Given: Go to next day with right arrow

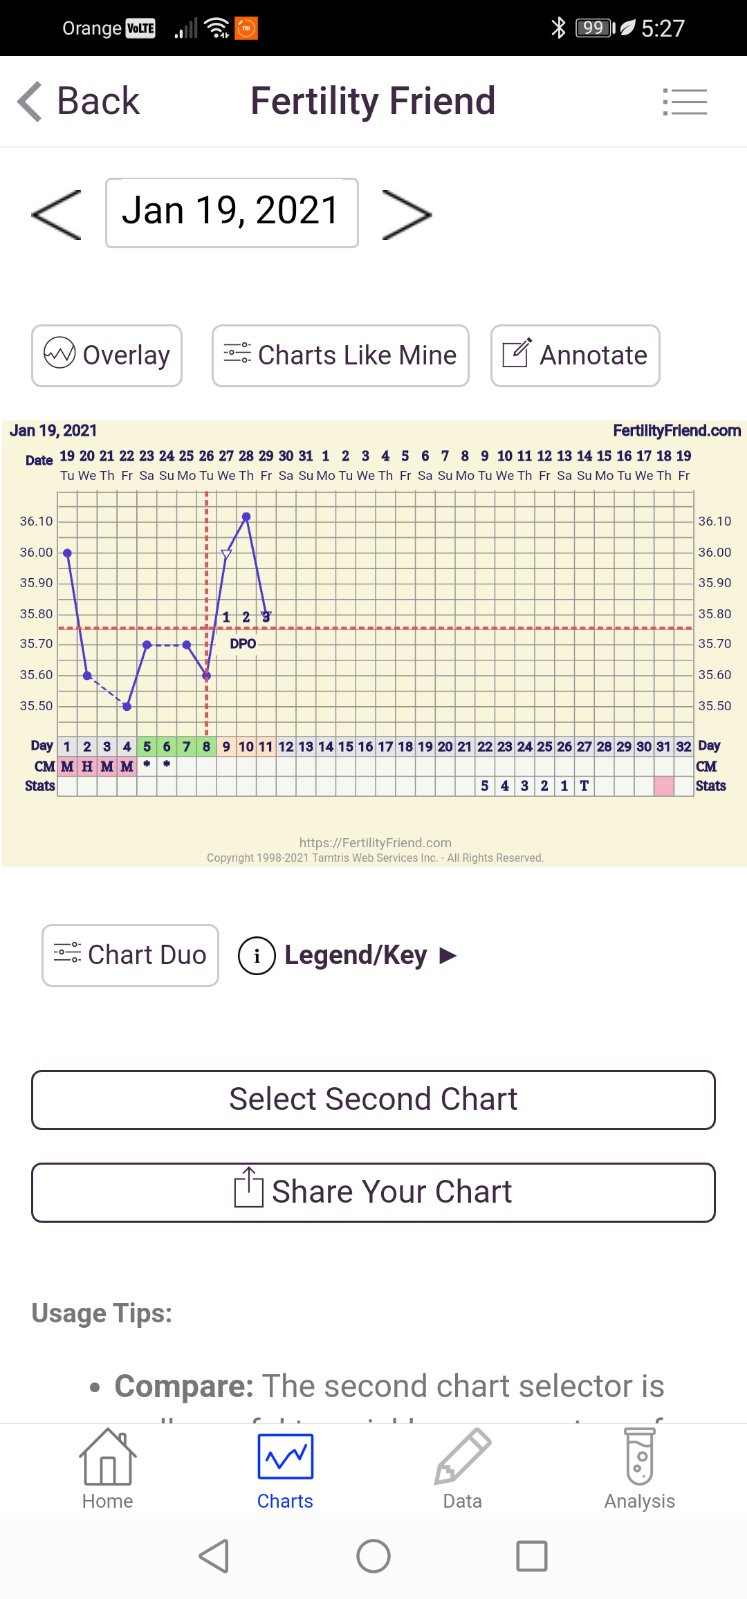Looking at the screenshot, I should click(406, 214).
